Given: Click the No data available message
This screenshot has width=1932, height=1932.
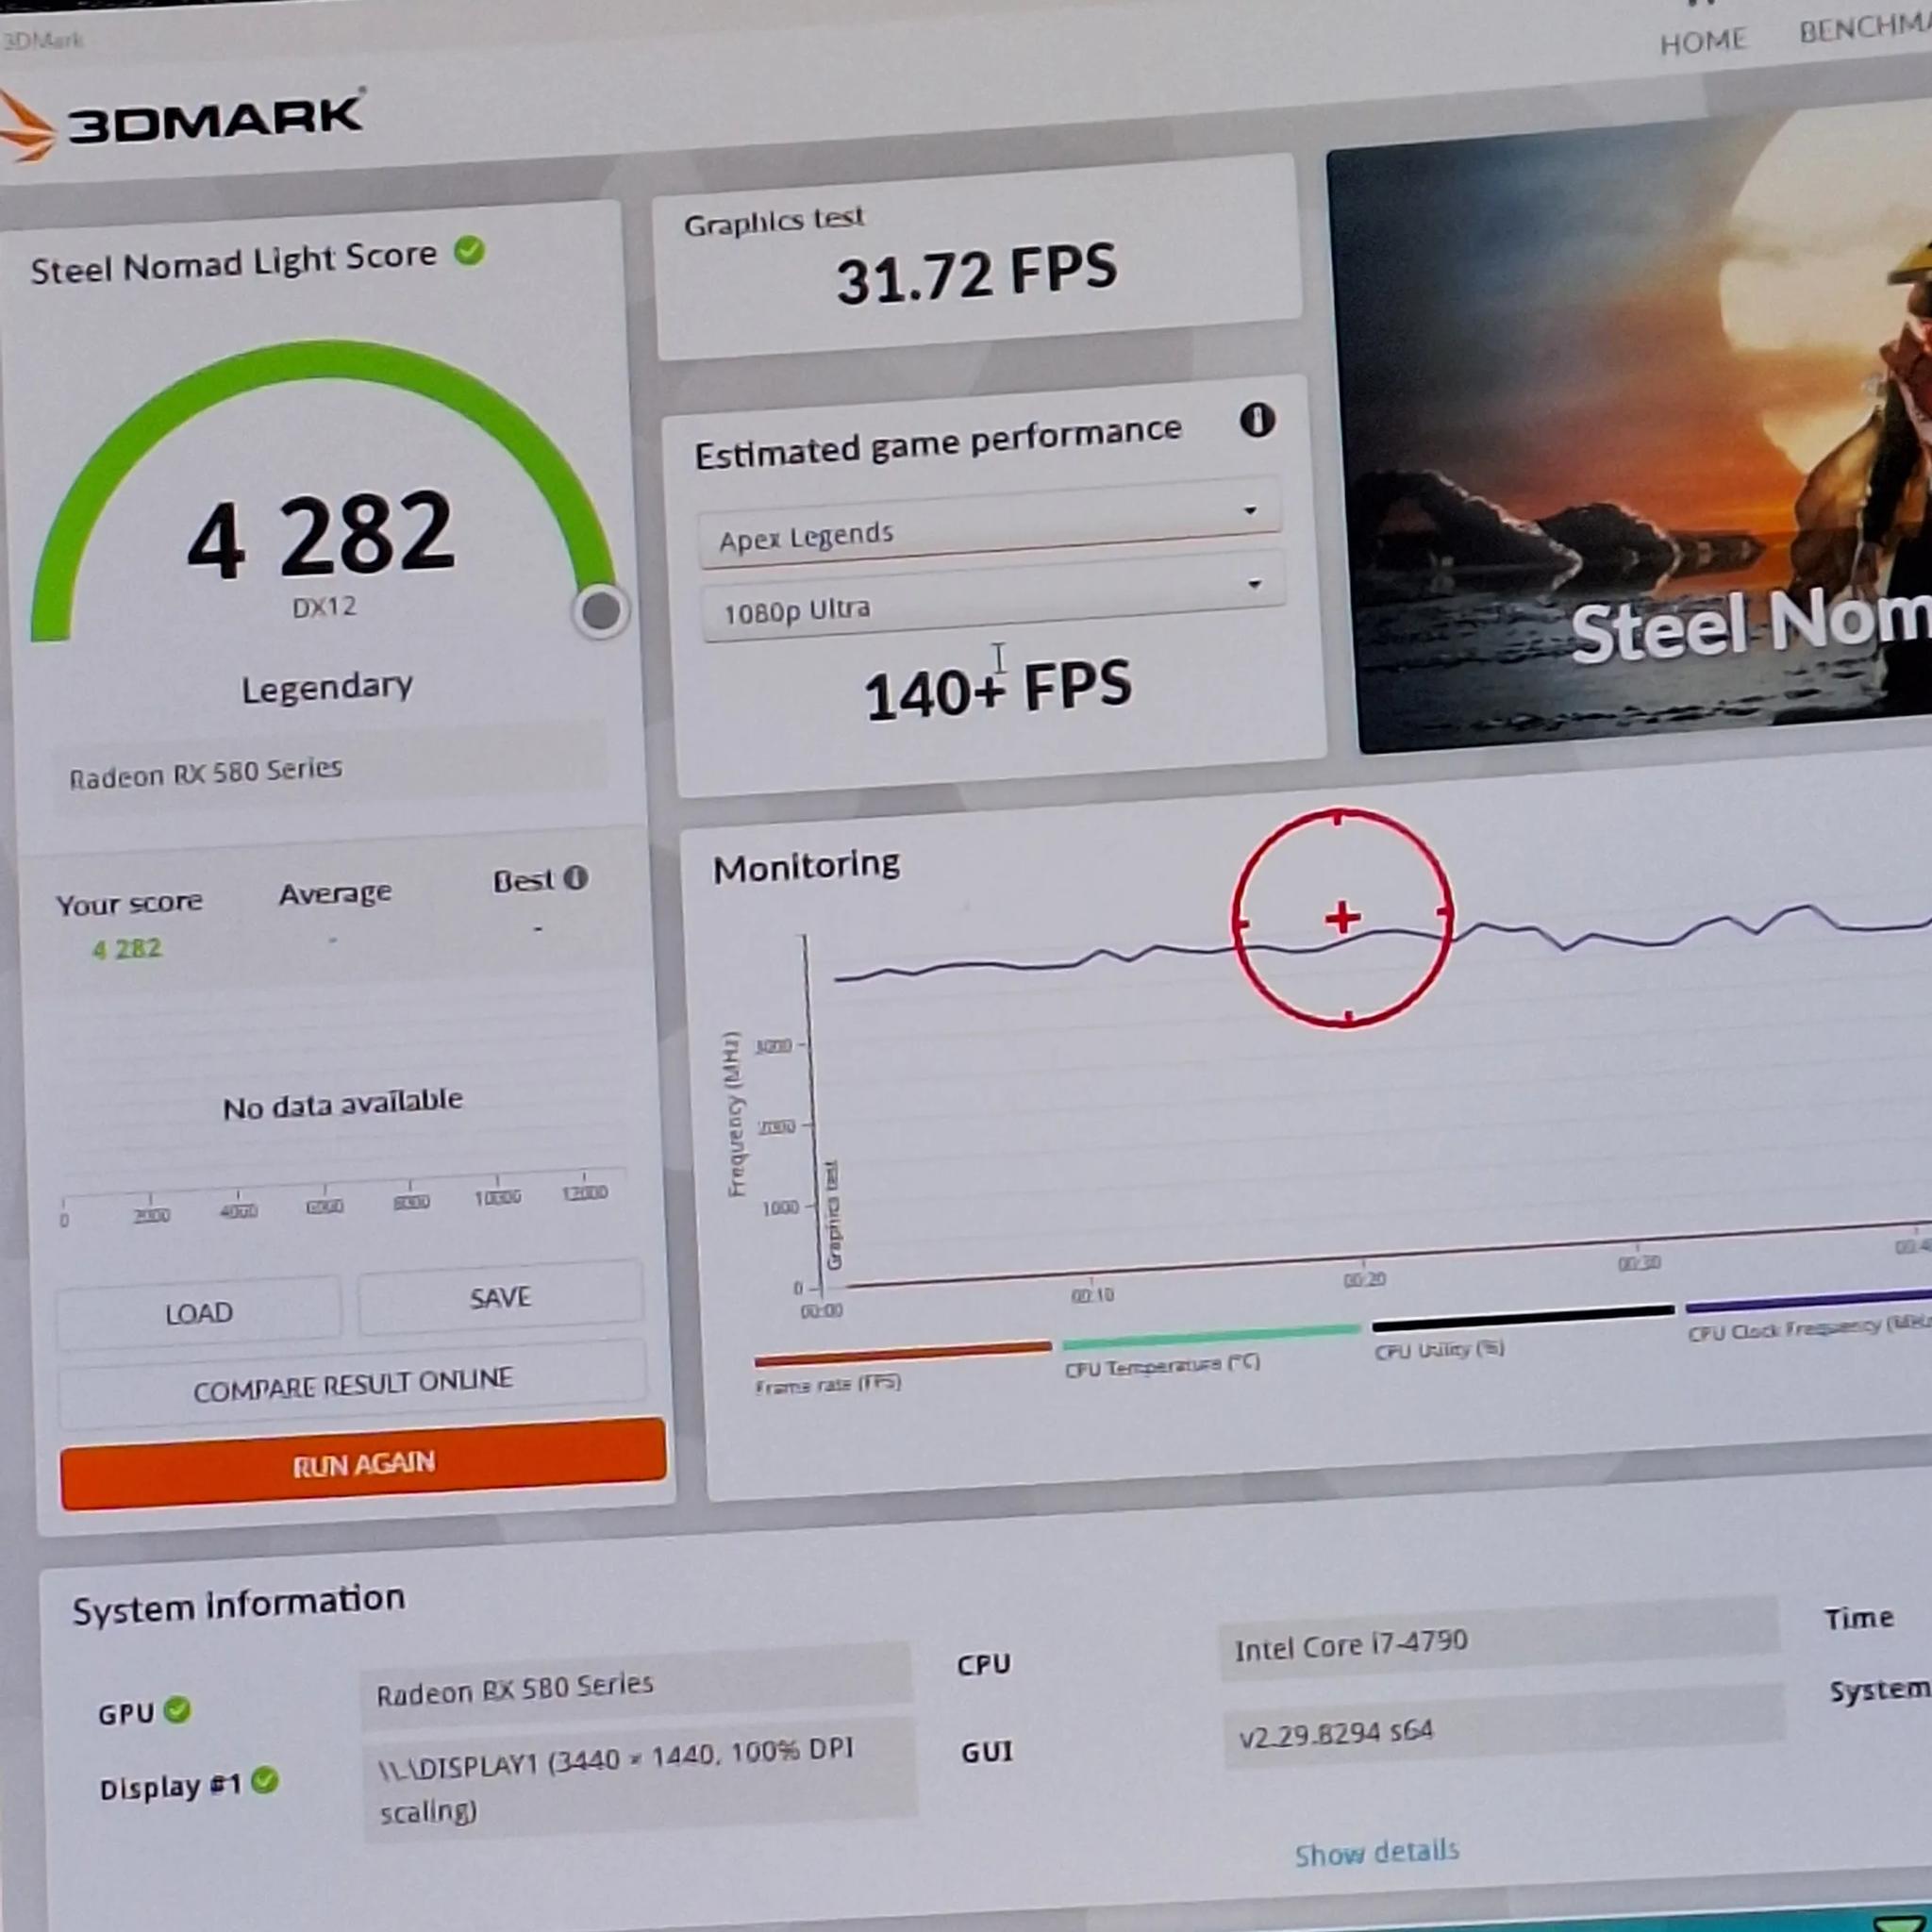Looking at the screenshot, I should tap(342, 1104).
